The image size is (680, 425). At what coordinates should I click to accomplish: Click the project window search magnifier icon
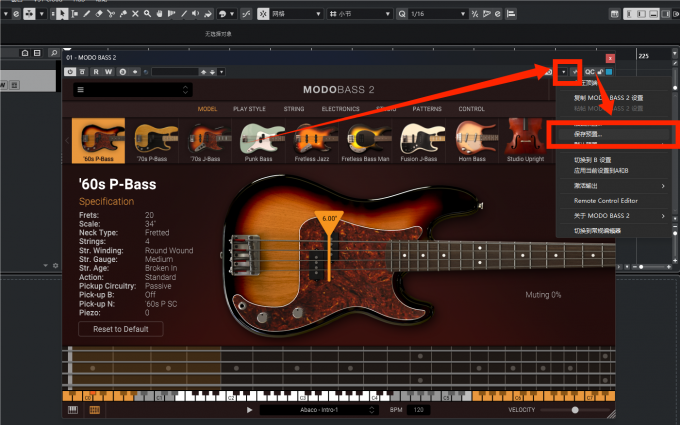coord(54,53)
